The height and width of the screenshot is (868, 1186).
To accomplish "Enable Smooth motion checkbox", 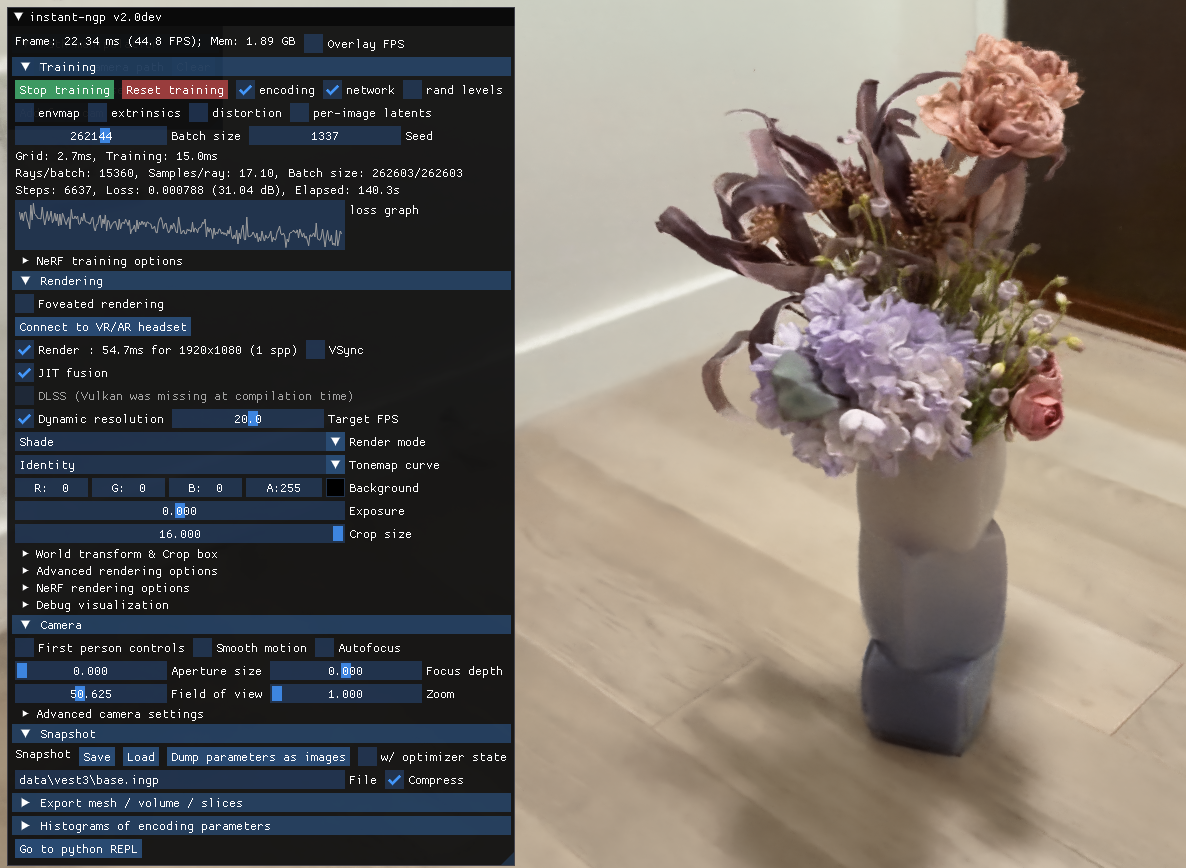I will pyautogui.click(x=202, y=648).
